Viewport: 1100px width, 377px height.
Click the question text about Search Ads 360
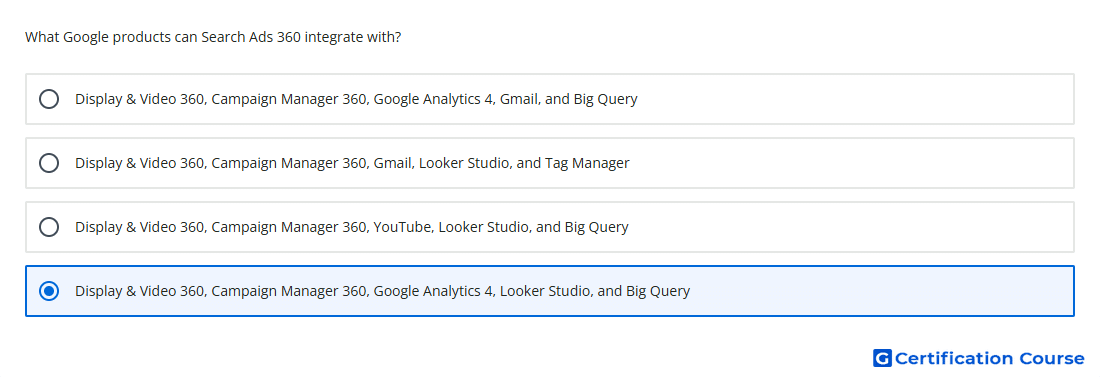click(x=213, y=37)
